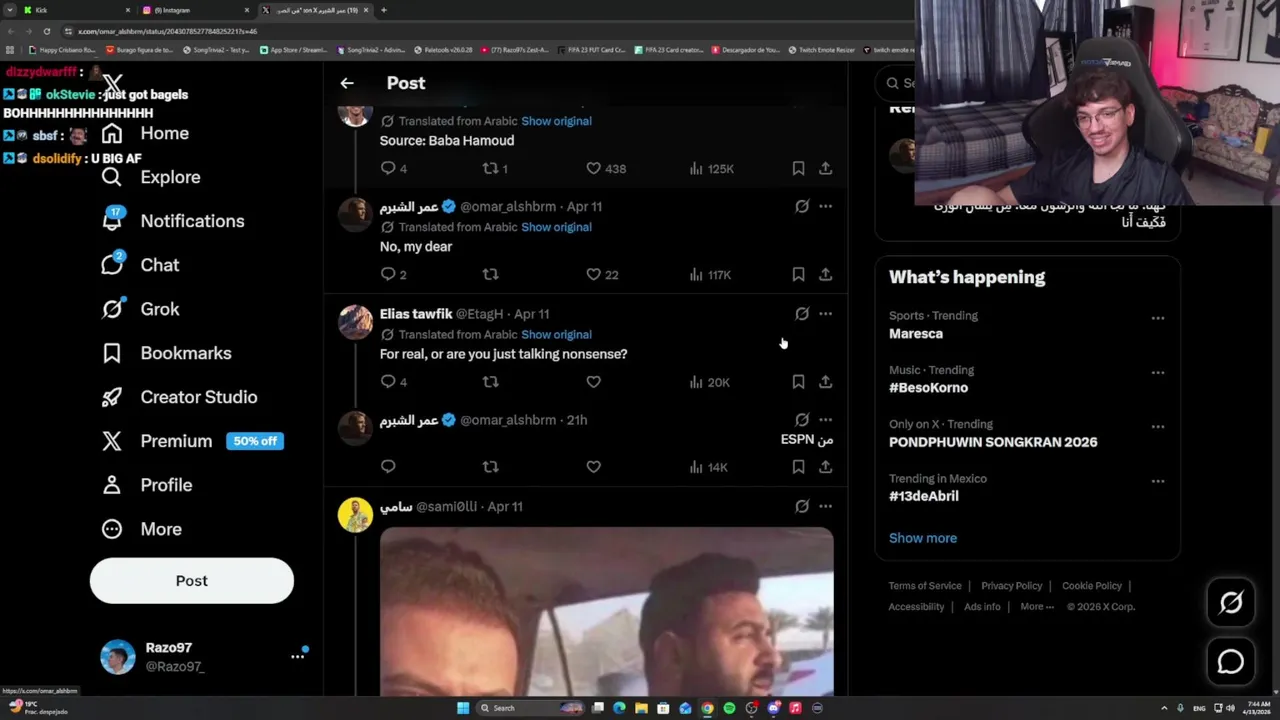Share the Baba Hamoud reply
1280x720 pixels.
pos(826,169)
